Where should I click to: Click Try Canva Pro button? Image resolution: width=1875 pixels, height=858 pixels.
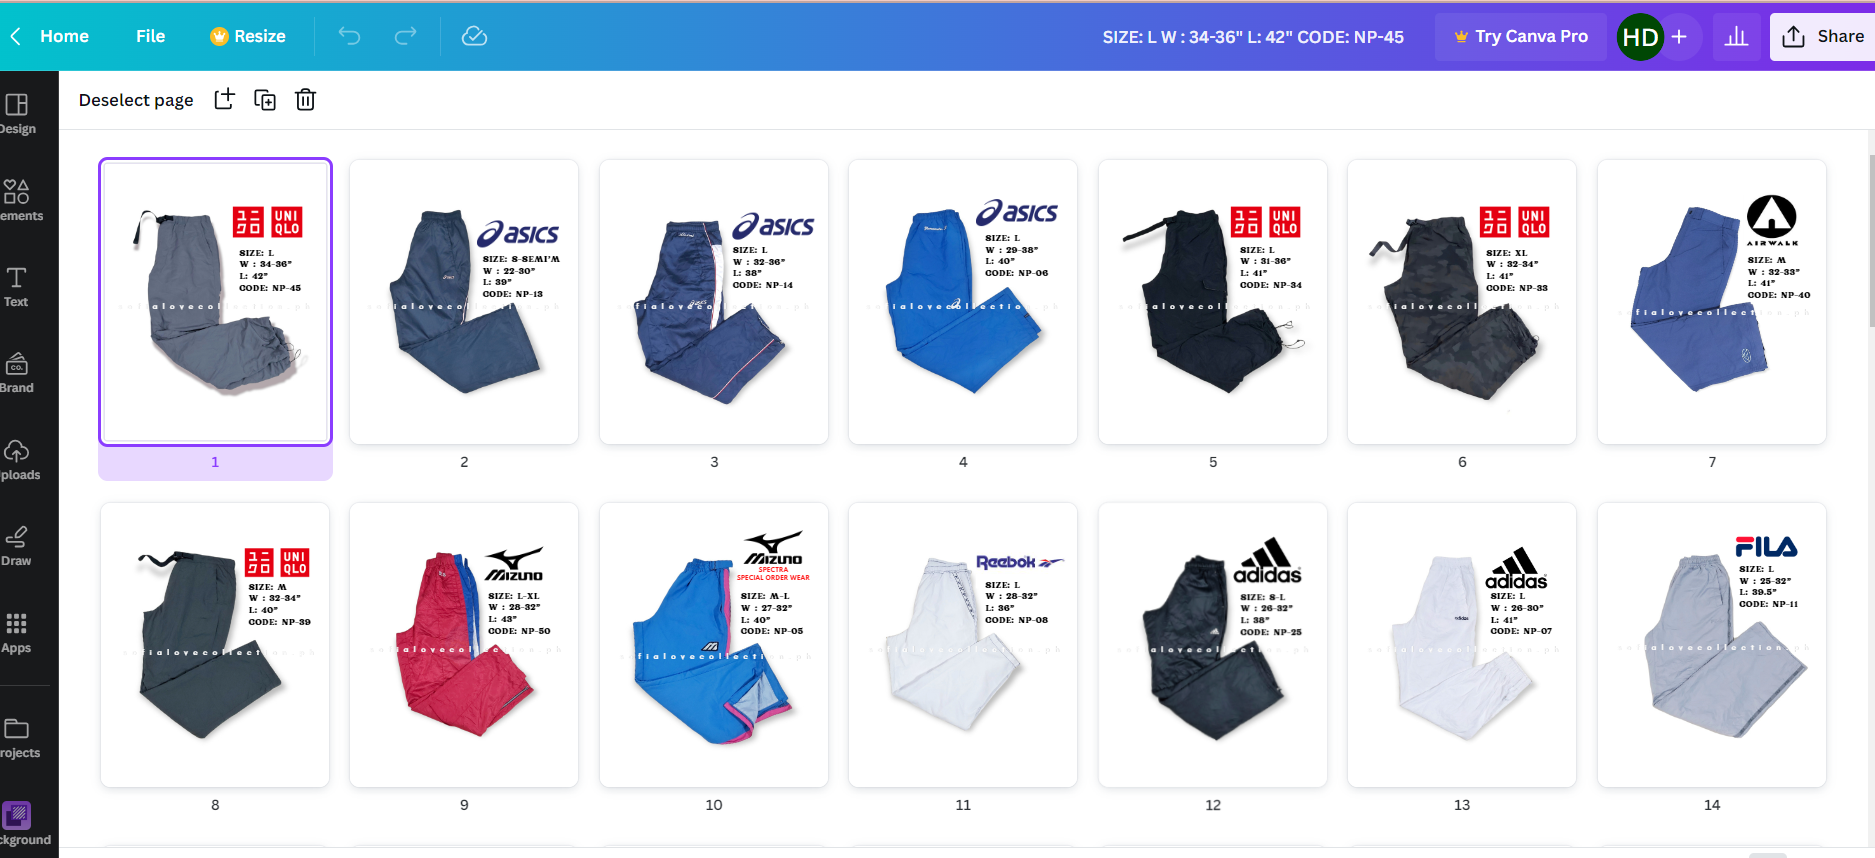coord(1520,36)
